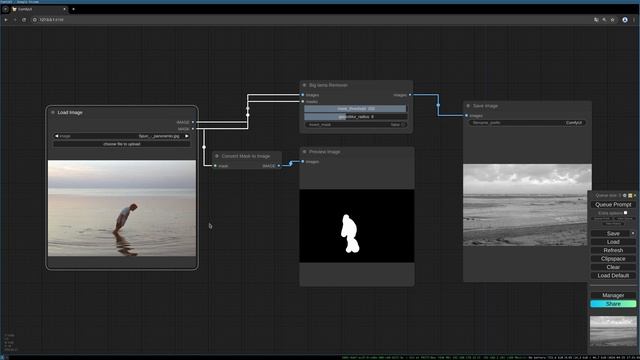Bookmark this page with the star icon
This screenshot has height=360, width=640.
point(612,20)
